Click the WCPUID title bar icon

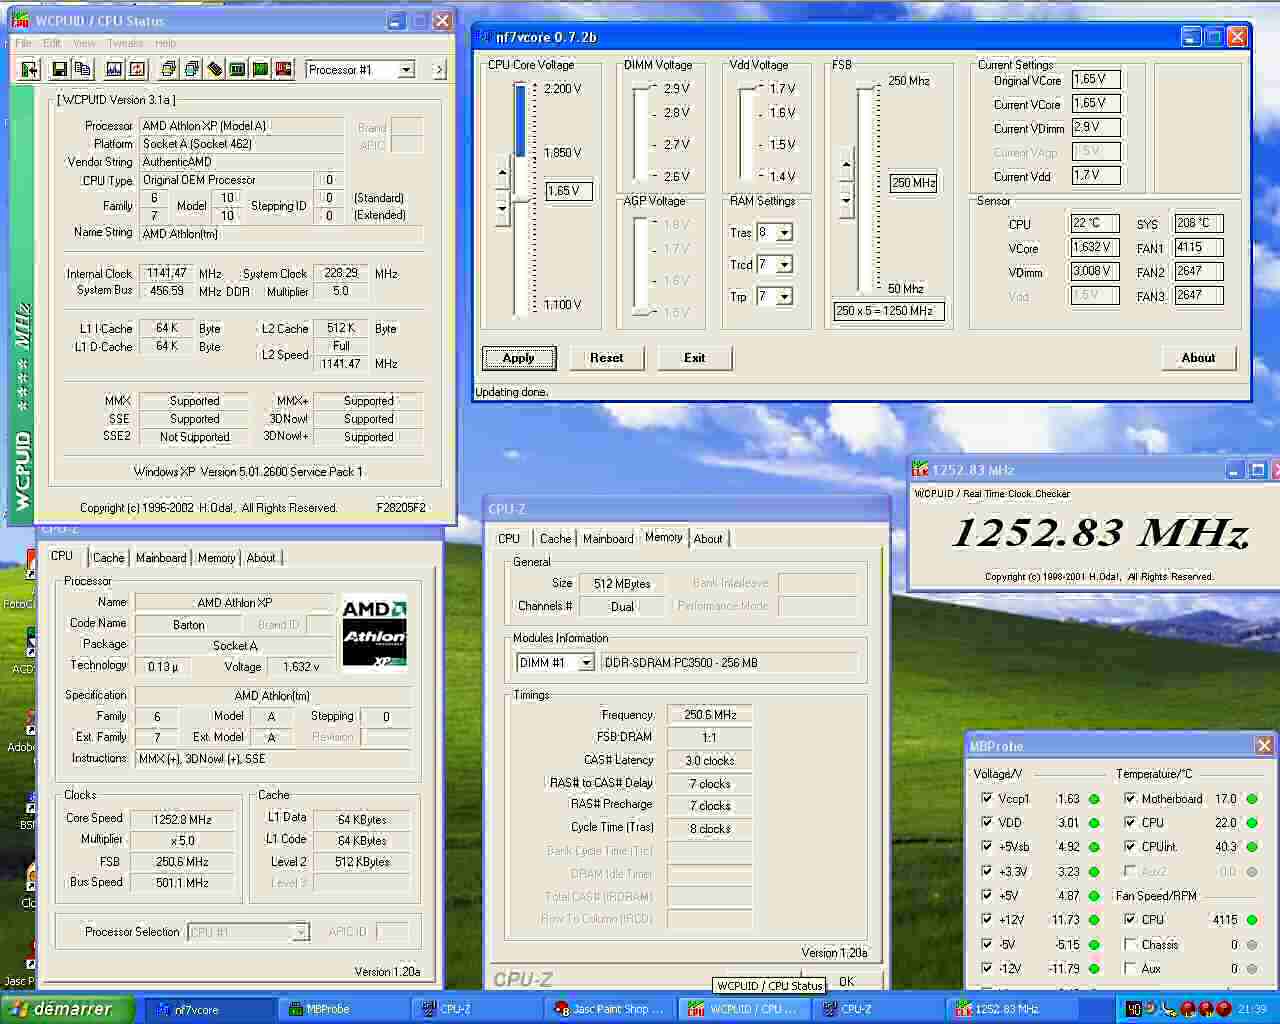click(x=22, y=21)
